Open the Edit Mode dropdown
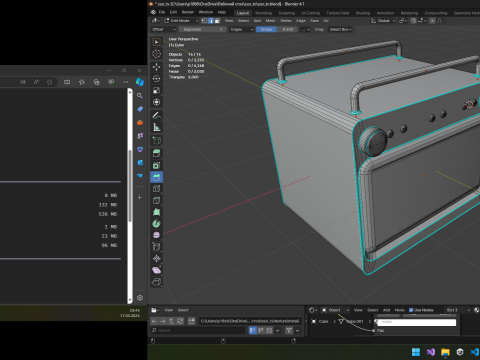The width and height of the screenshot is (480, 360). pos(181,21)
